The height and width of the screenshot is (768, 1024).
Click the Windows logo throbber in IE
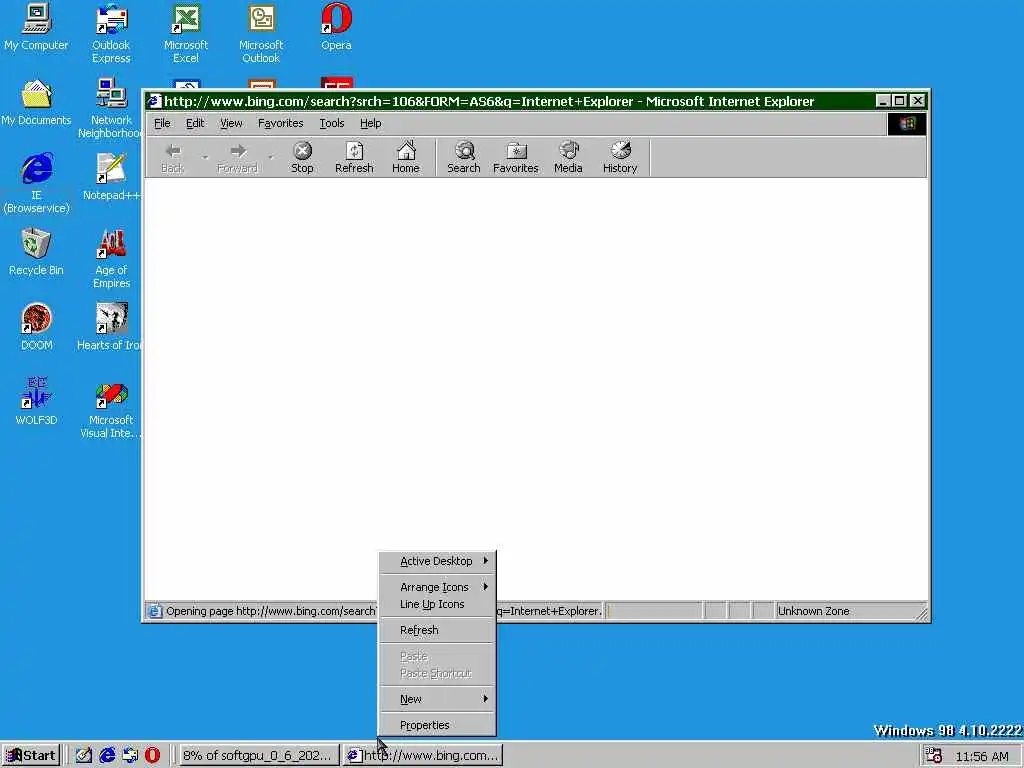pos(906,123)
